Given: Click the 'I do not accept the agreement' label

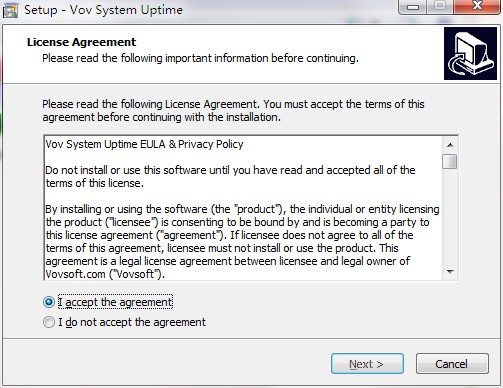Looking at the screenshot, I should 132,322.
